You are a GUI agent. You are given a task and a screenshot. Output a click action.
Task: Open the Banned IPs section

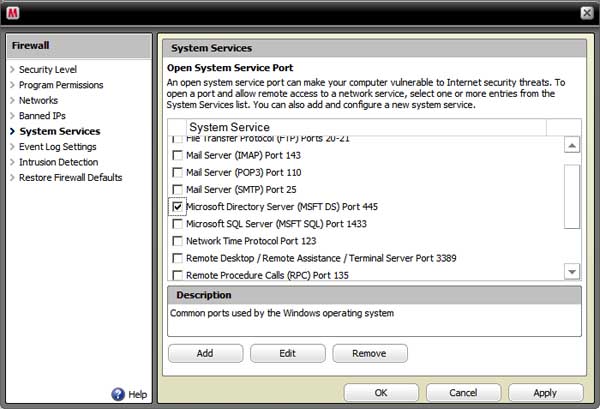click(44, 116)
